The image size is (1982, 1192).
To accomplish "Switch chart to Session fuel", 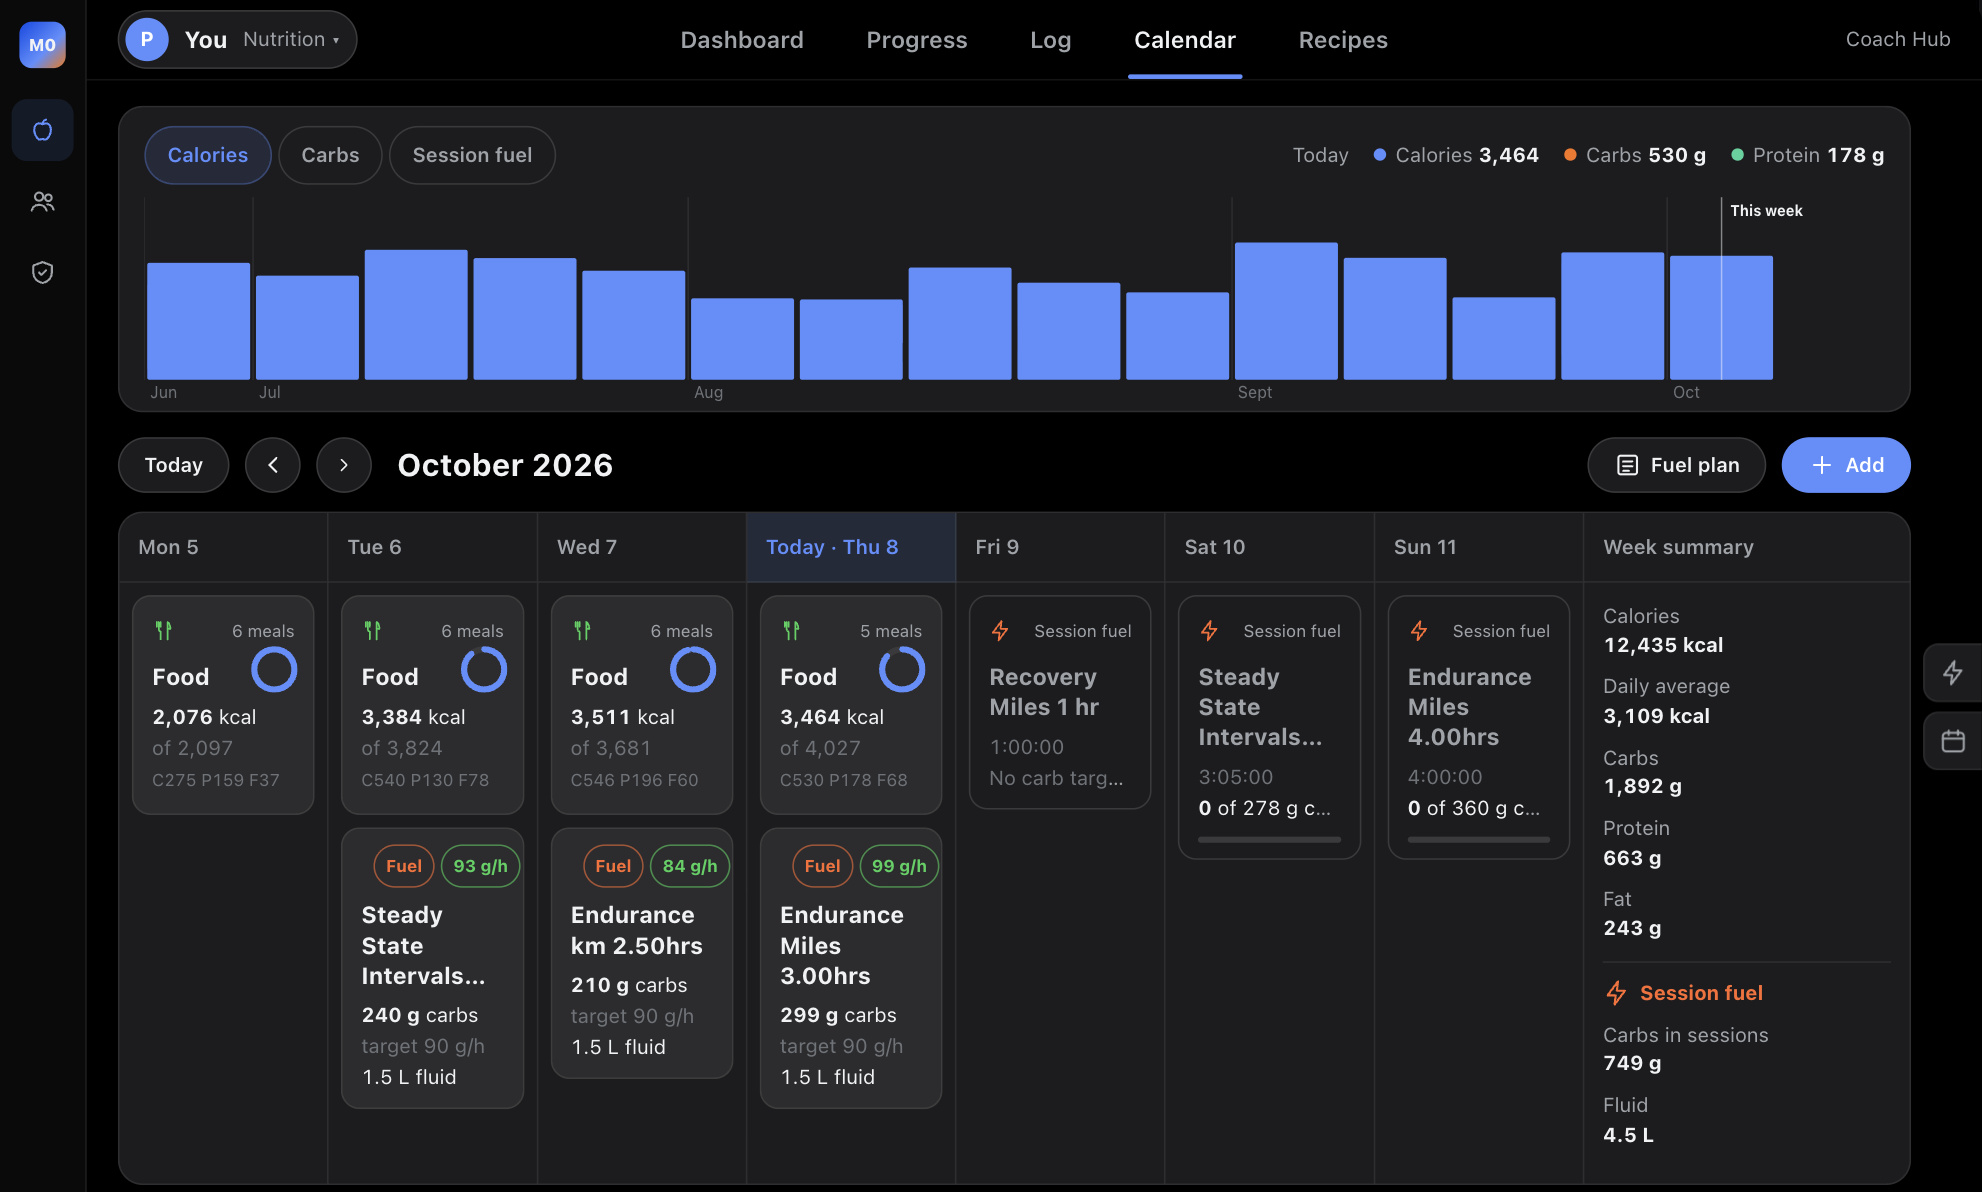I will pyautogui.click(x=472, y=155).
